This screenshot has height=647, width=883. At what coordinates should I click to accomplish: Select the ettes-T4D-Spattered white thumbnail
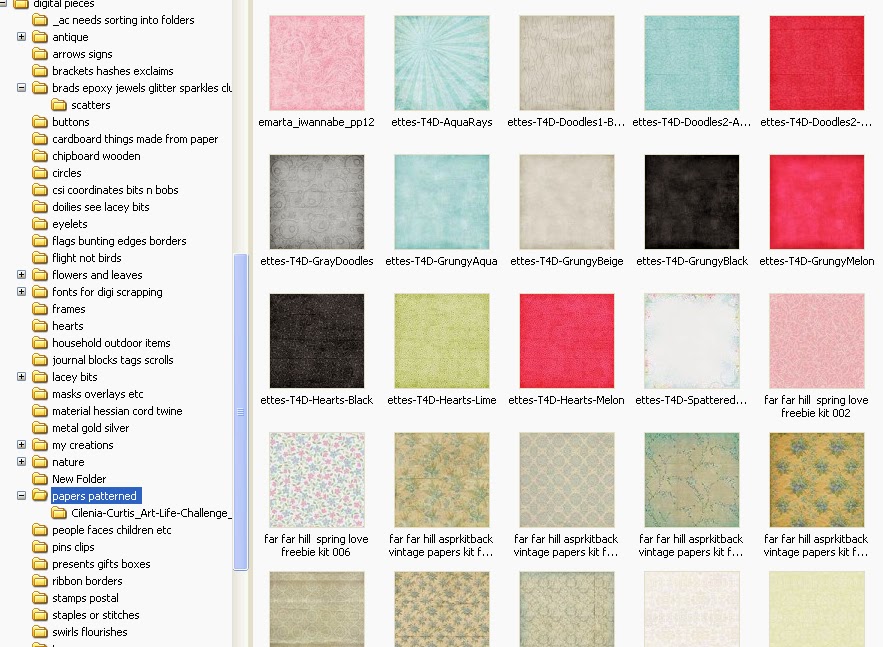click(692, 341)
